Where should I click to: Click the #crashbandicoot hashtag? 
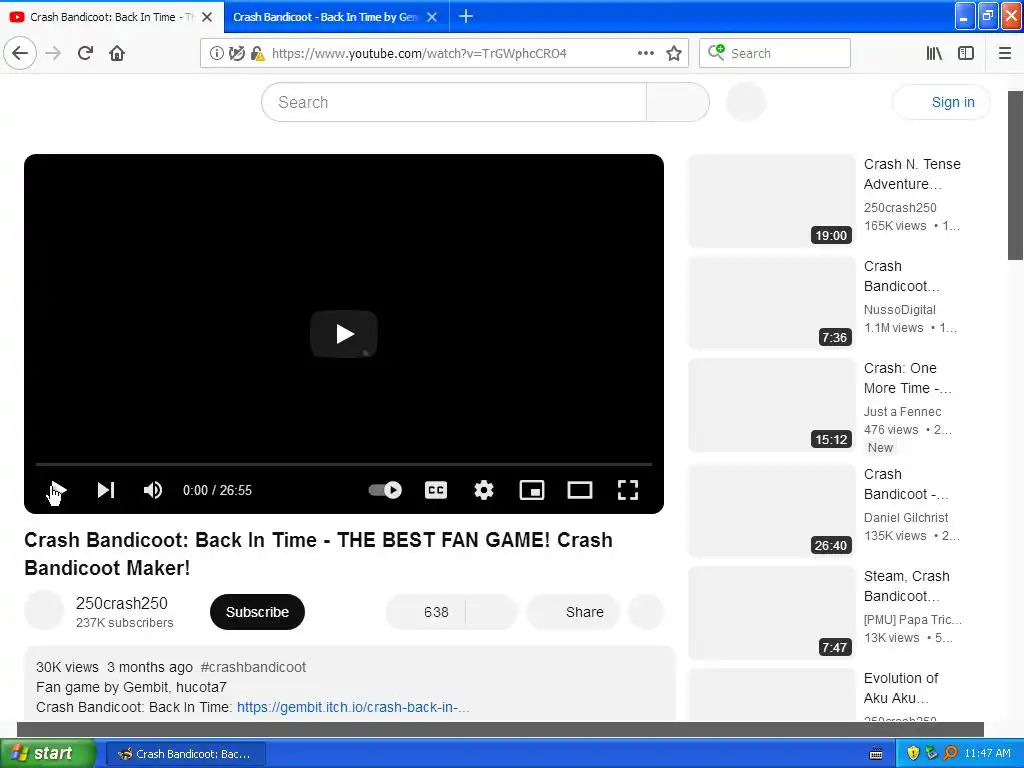pyautogui.click(x=253, y=667)
